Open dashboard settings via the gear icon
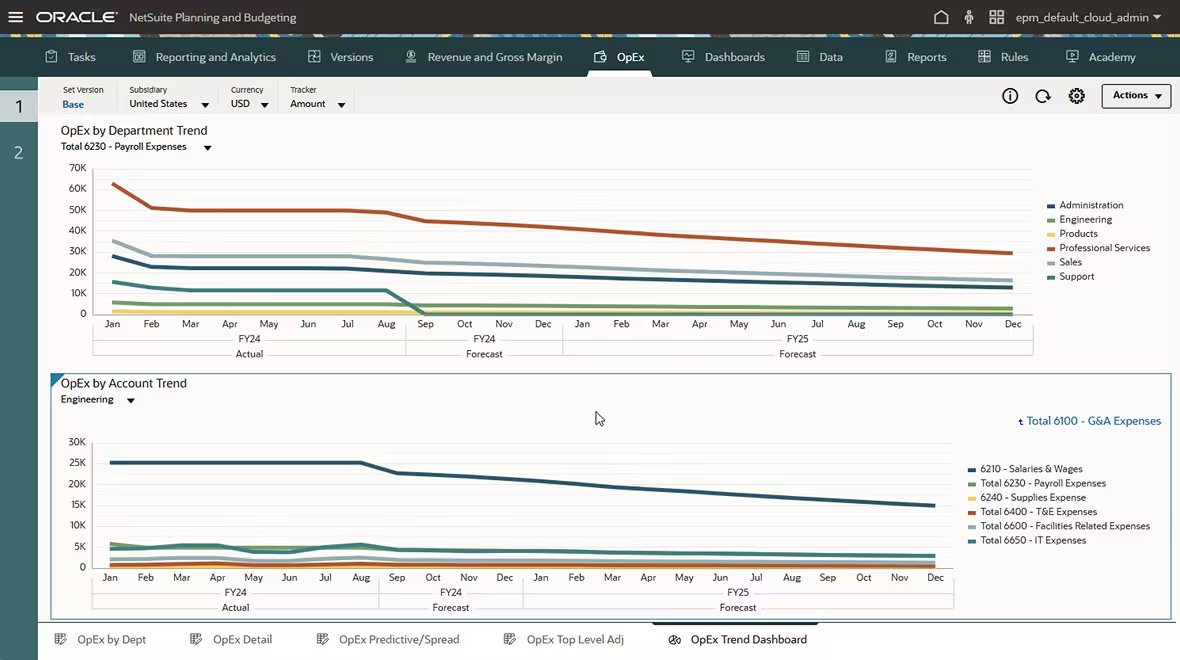This screenshot has height=660, width=1180. point(1076,95)
